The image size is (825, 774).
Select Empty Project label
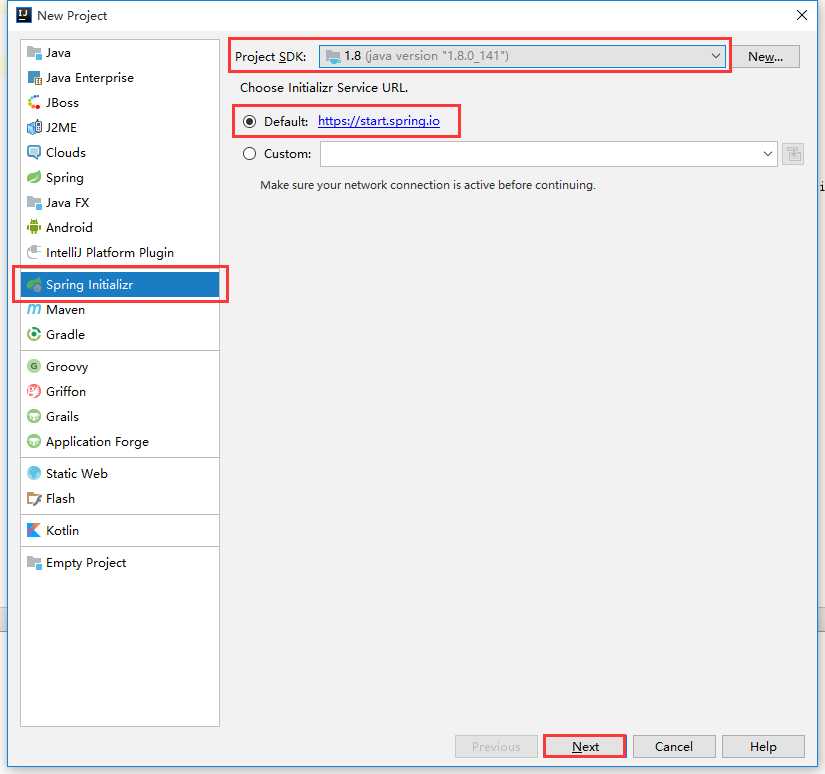[86, 562]
